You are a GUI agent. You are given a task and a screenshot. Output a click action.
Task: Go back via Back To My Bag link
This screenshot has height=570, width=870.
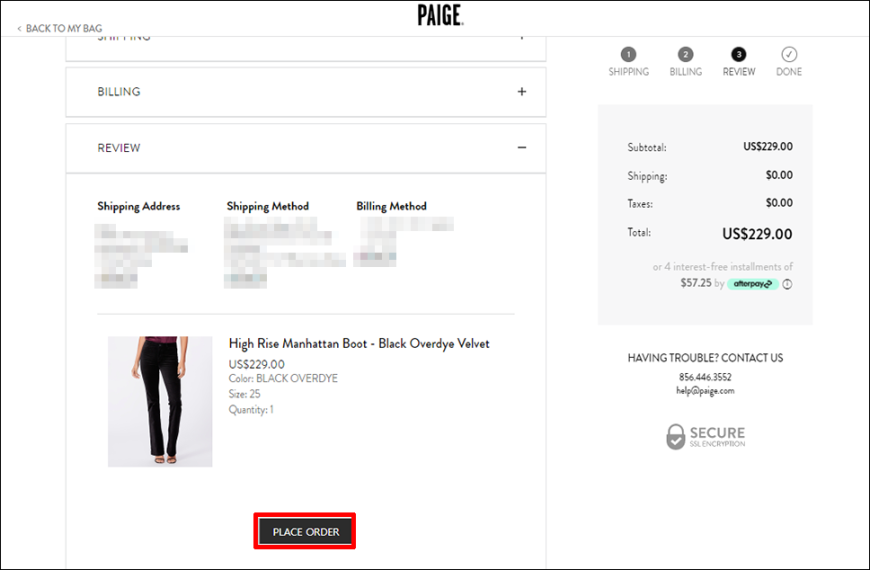pos(59,28)
